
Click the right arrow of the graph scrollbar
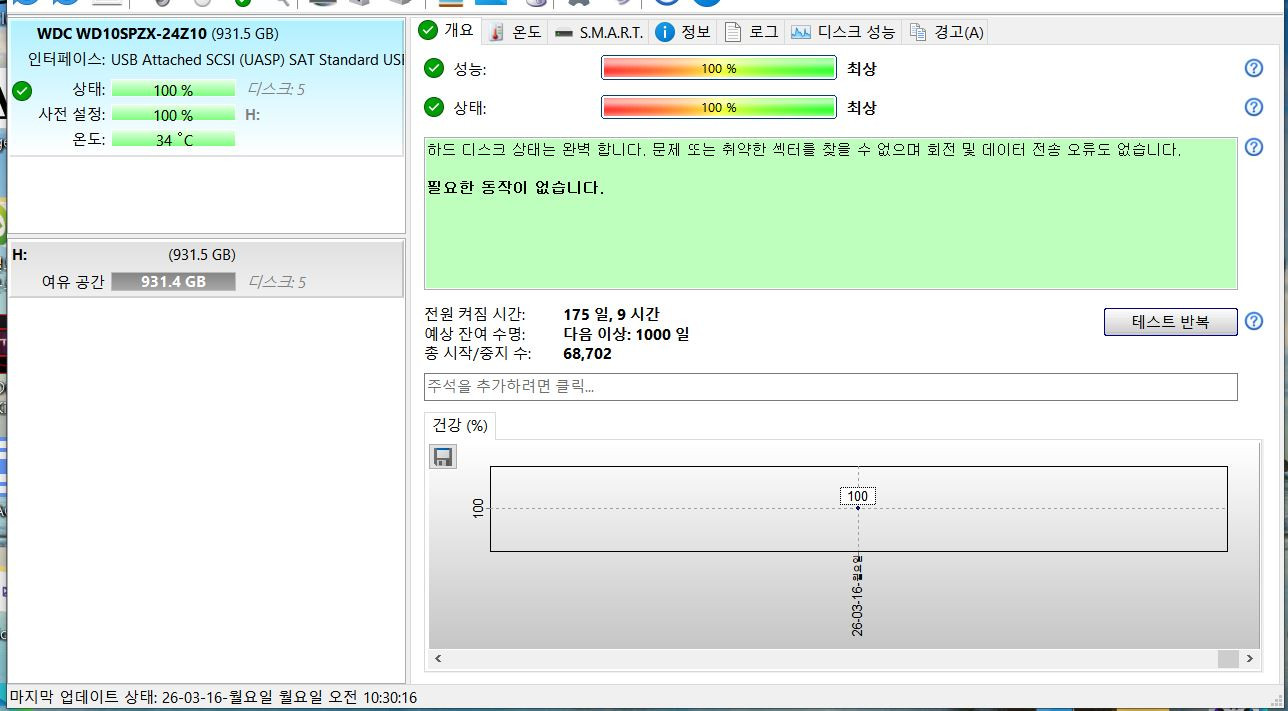point(1249,659)
